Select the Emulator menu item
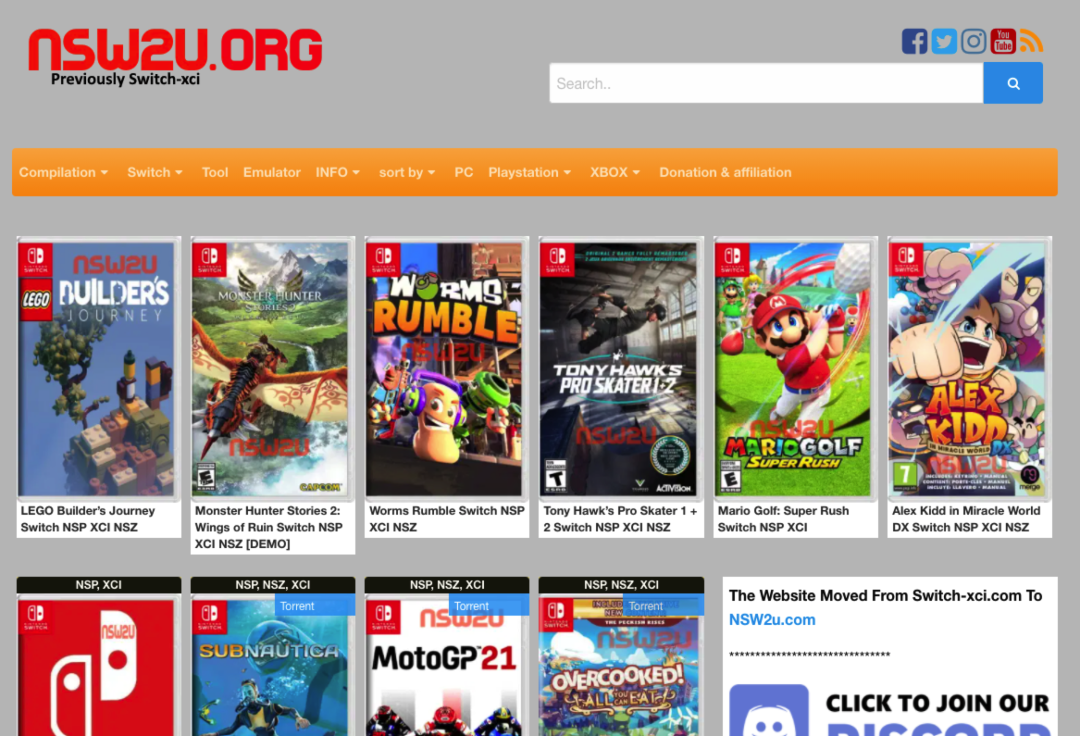 (271, 172)
